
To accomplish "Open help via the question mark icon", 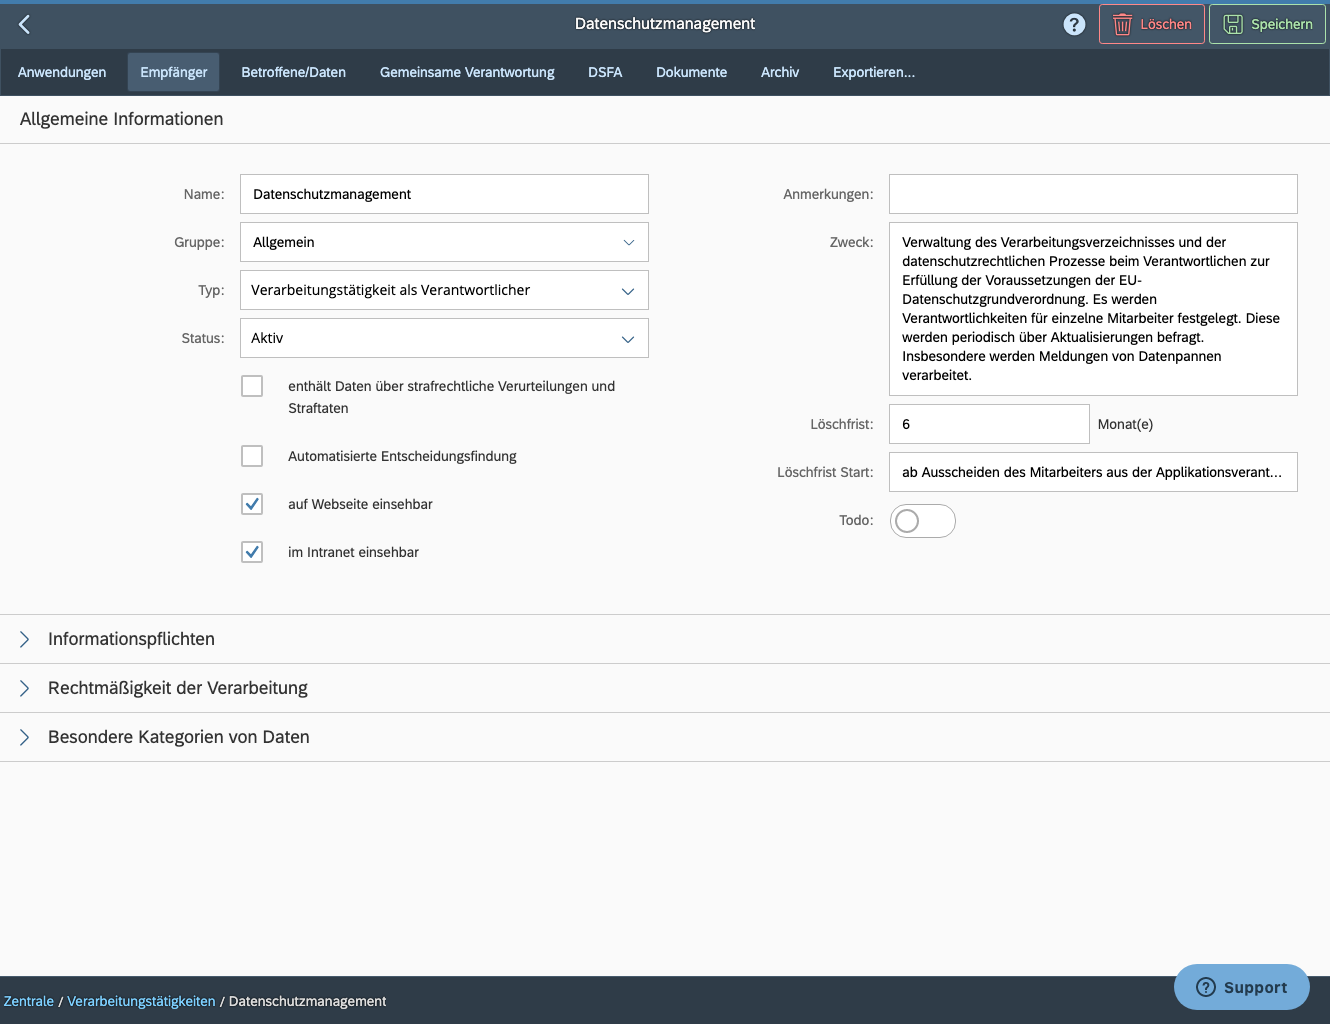I will (x=1074, y=23).
